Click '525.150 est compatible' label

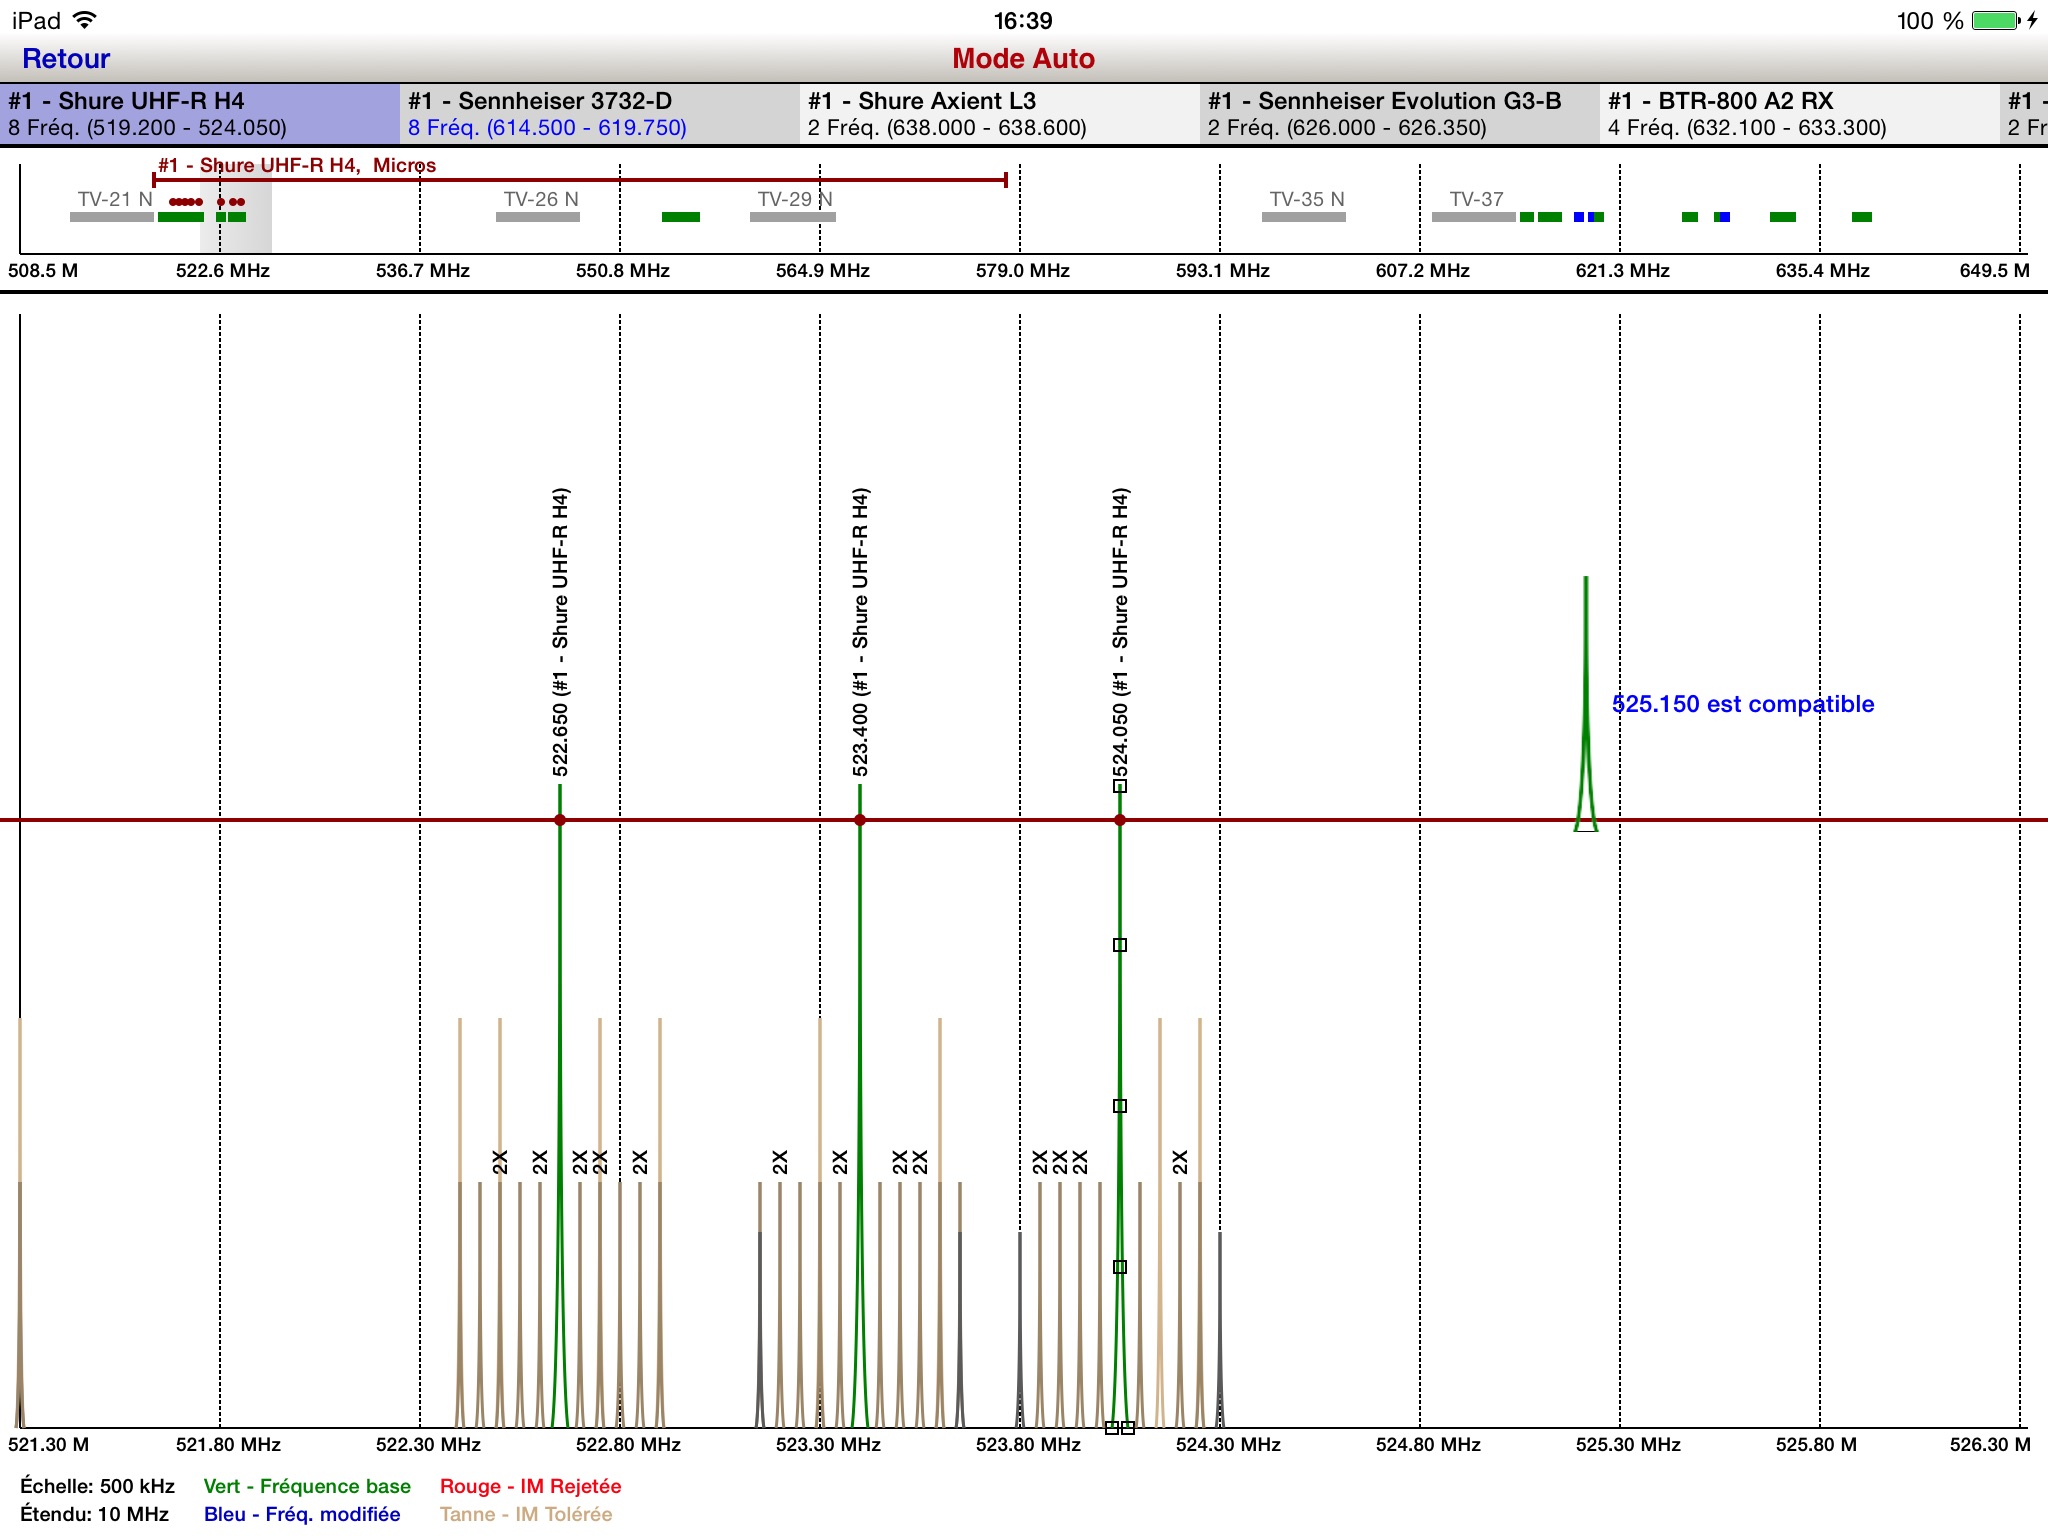tap(1743, 704)
